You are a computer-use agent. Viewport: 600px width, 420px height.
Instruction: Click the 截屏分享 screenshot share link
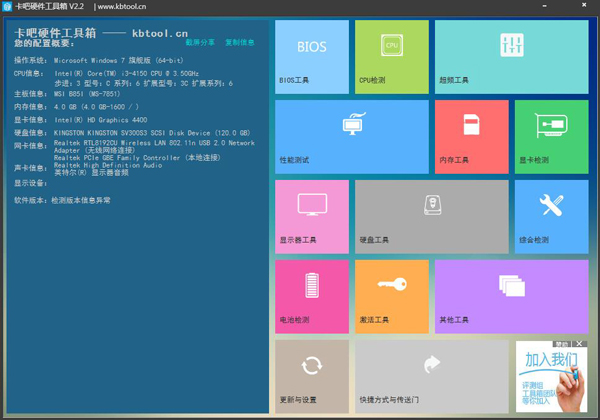[x=200, y=42]
